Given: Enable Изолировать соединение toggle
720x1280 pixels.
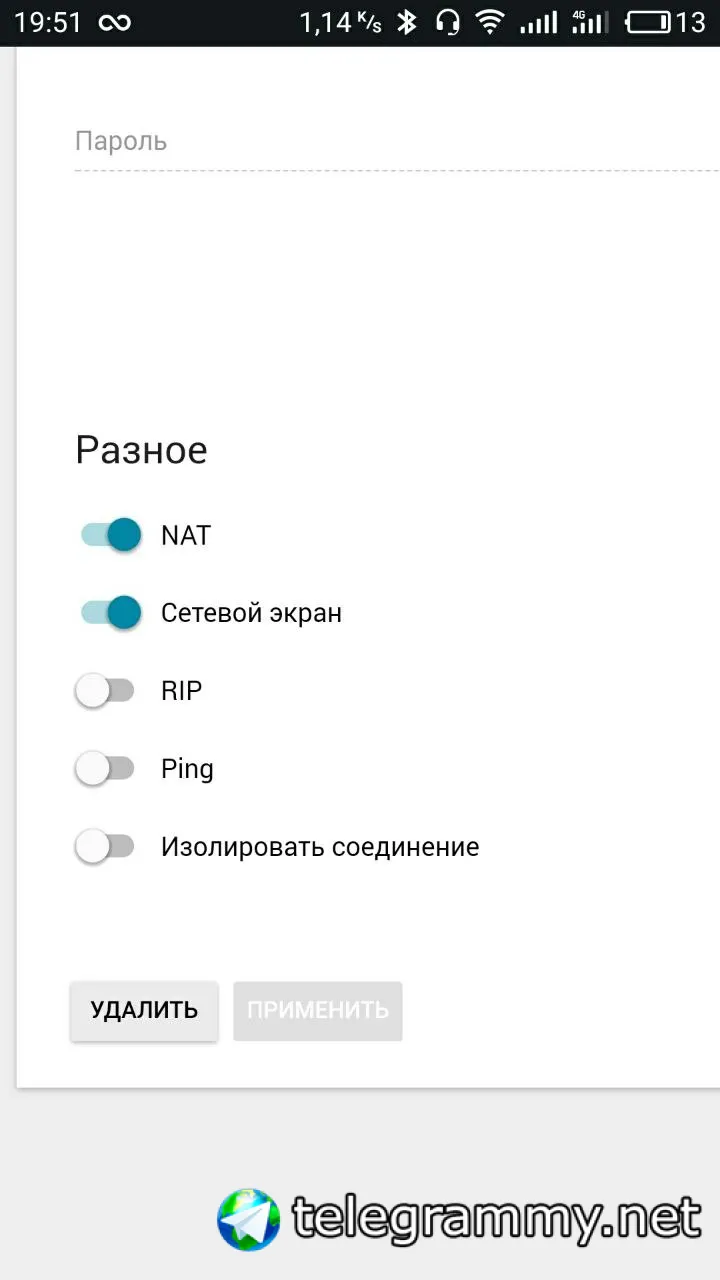Looking at the screenshot, I should click(x=105, y=847).
